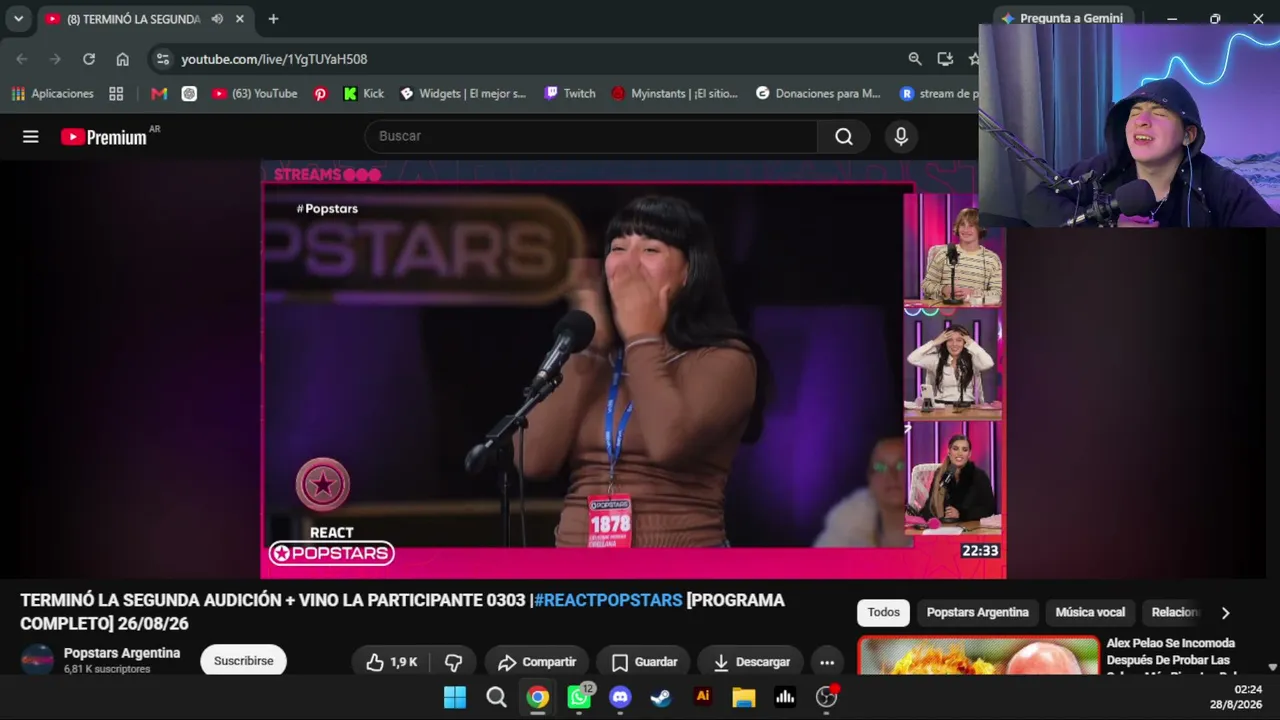Open the (63) YouTube bookmark
This screenshot has width=1280, height=720.
(255, 93)
